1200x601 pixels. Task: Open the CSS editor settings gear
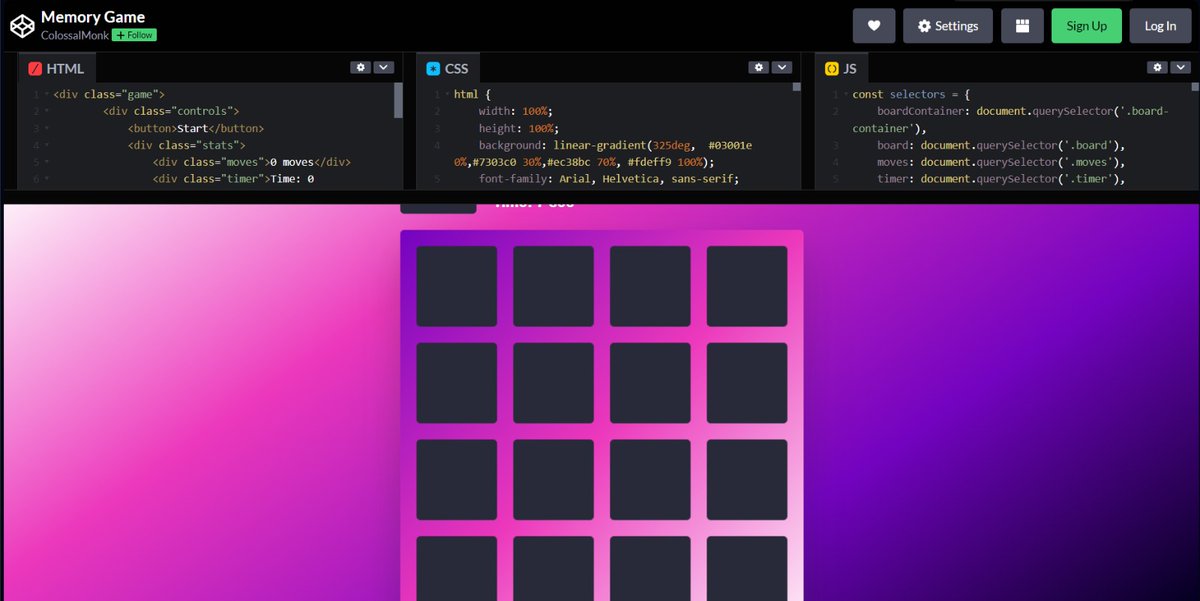click(759, 67)
